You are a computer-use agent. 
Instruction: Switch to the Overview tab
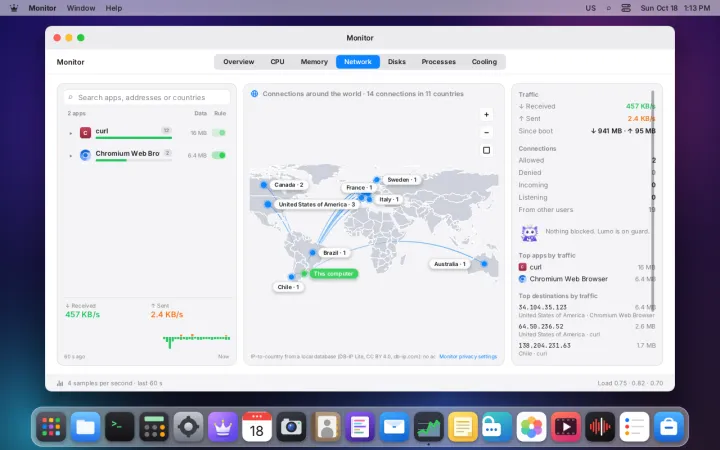click(238, 62)
